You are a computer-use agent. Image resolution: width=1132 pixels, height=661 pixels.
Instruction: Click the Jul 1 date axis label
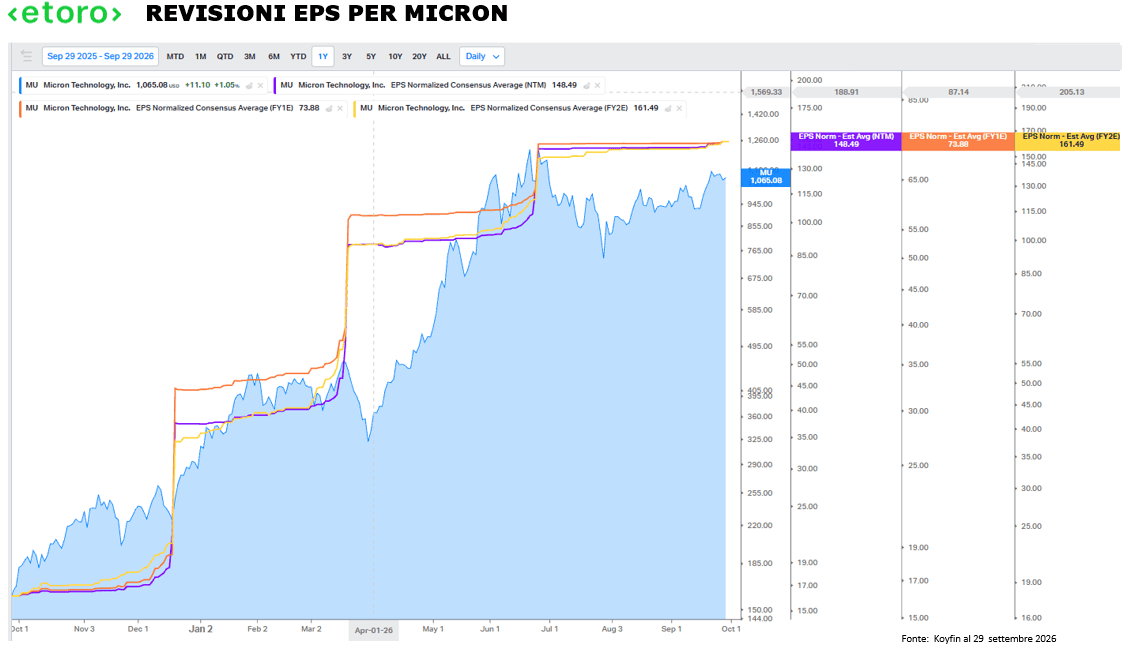[x=550, y=629]
